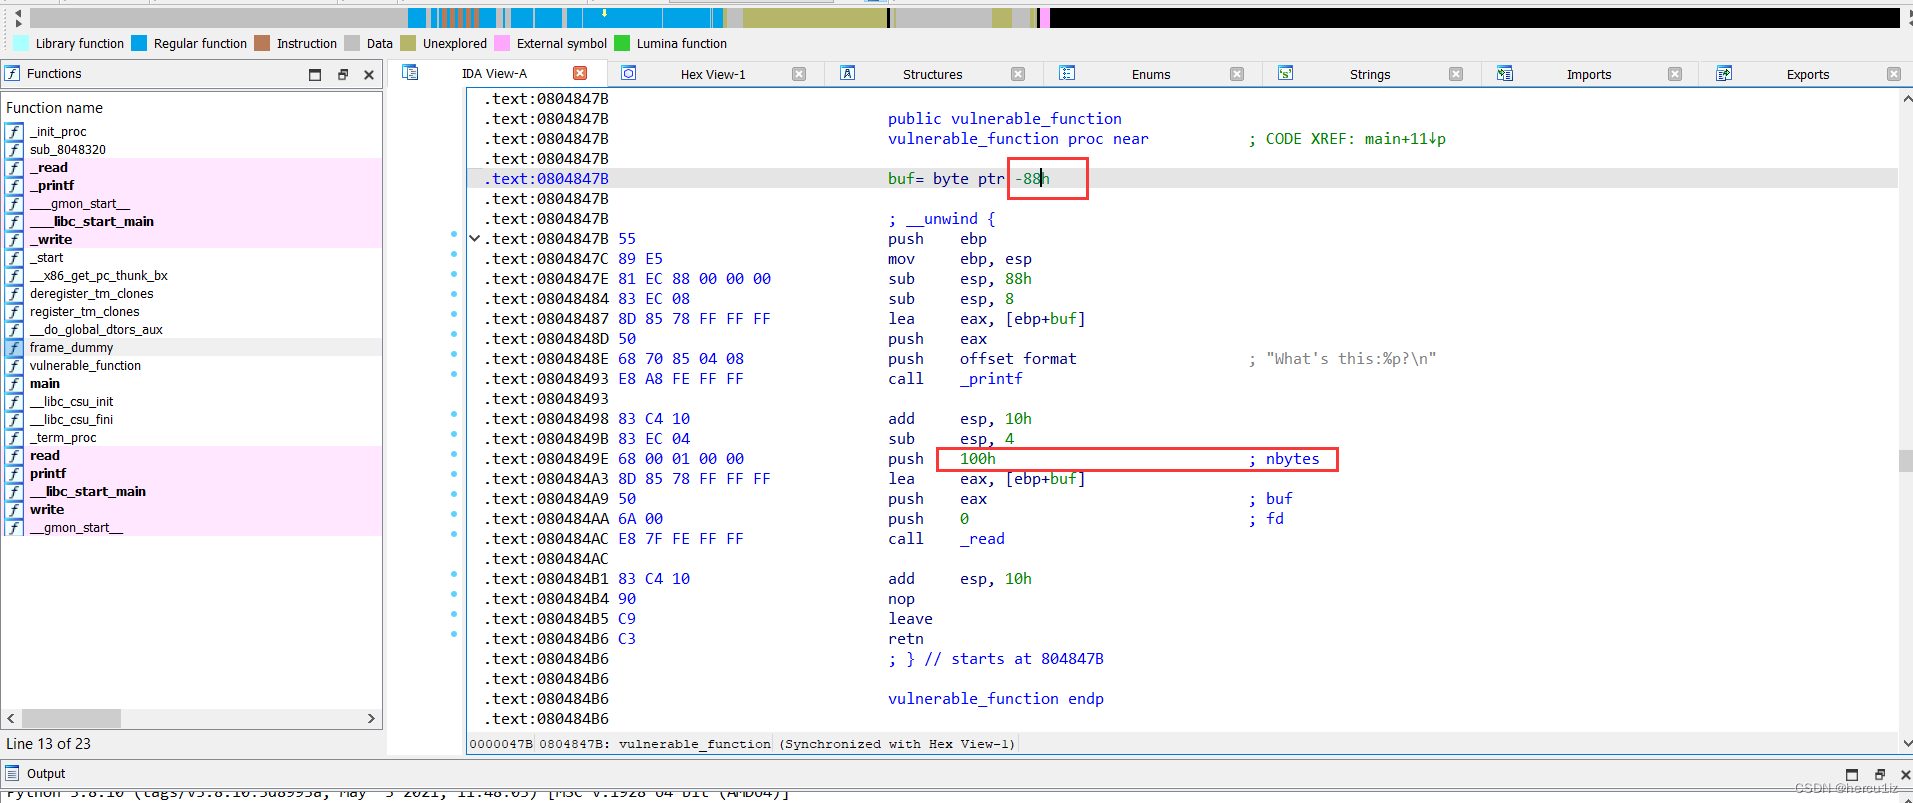This screenshot has width=1913, height=803.
Task: Click the Lumina function legend color
Action: [622, 43]
